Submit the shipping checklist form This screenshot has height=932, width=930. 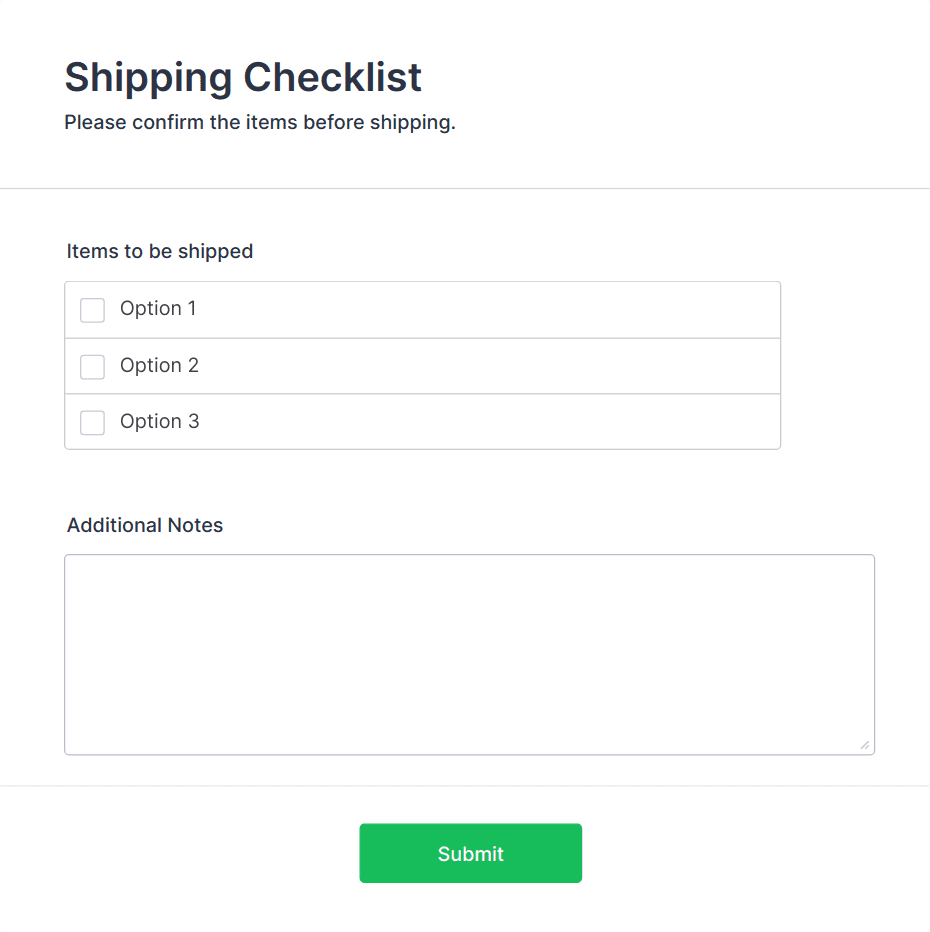tap(470, 853)
